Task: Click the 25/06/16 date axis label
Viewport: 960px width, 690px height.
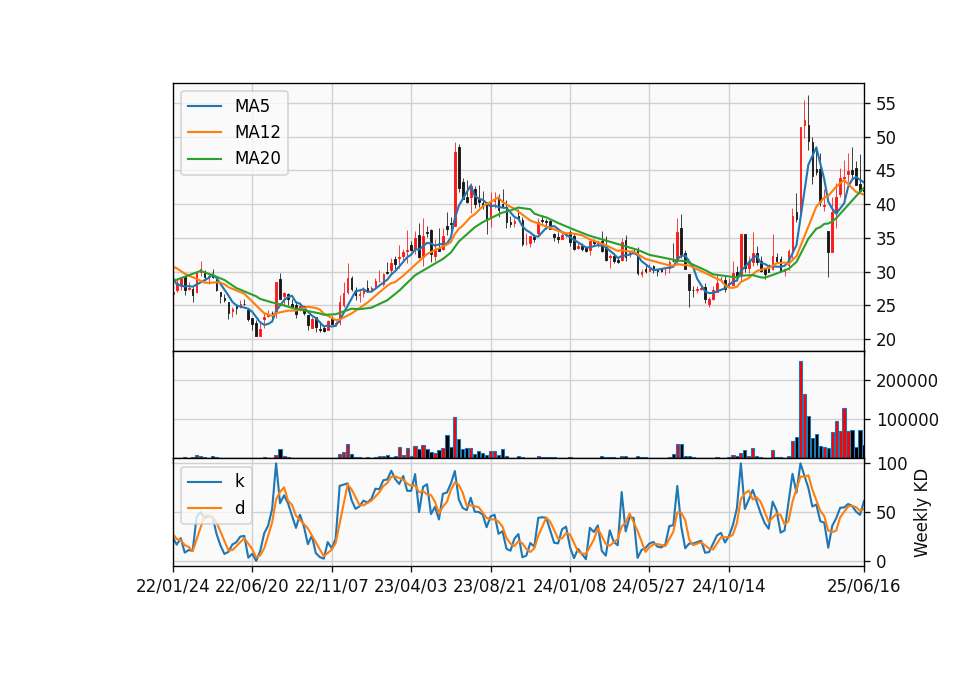Action: pos(864,586)
